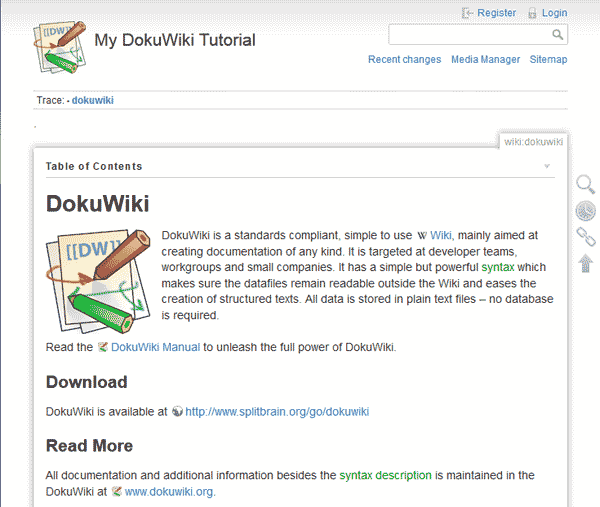This screenshot has height=507, width=600.
Task: Open the DokuWiki Manual link
Action: [155, 347]
